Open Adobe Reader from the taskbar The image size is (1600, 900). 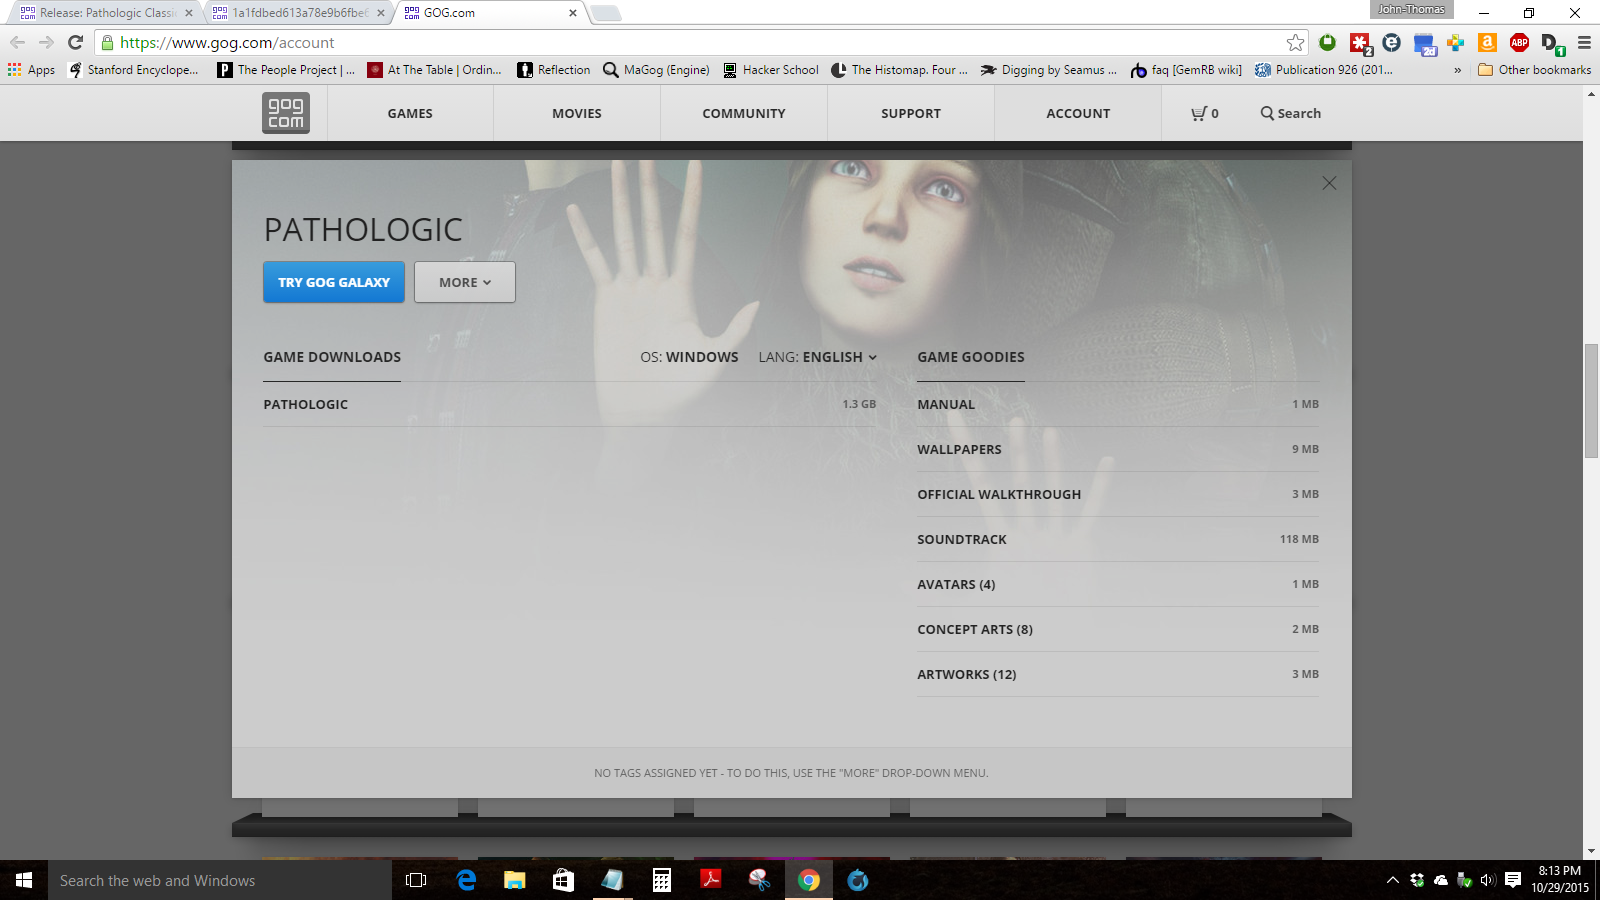pos(710,880)
